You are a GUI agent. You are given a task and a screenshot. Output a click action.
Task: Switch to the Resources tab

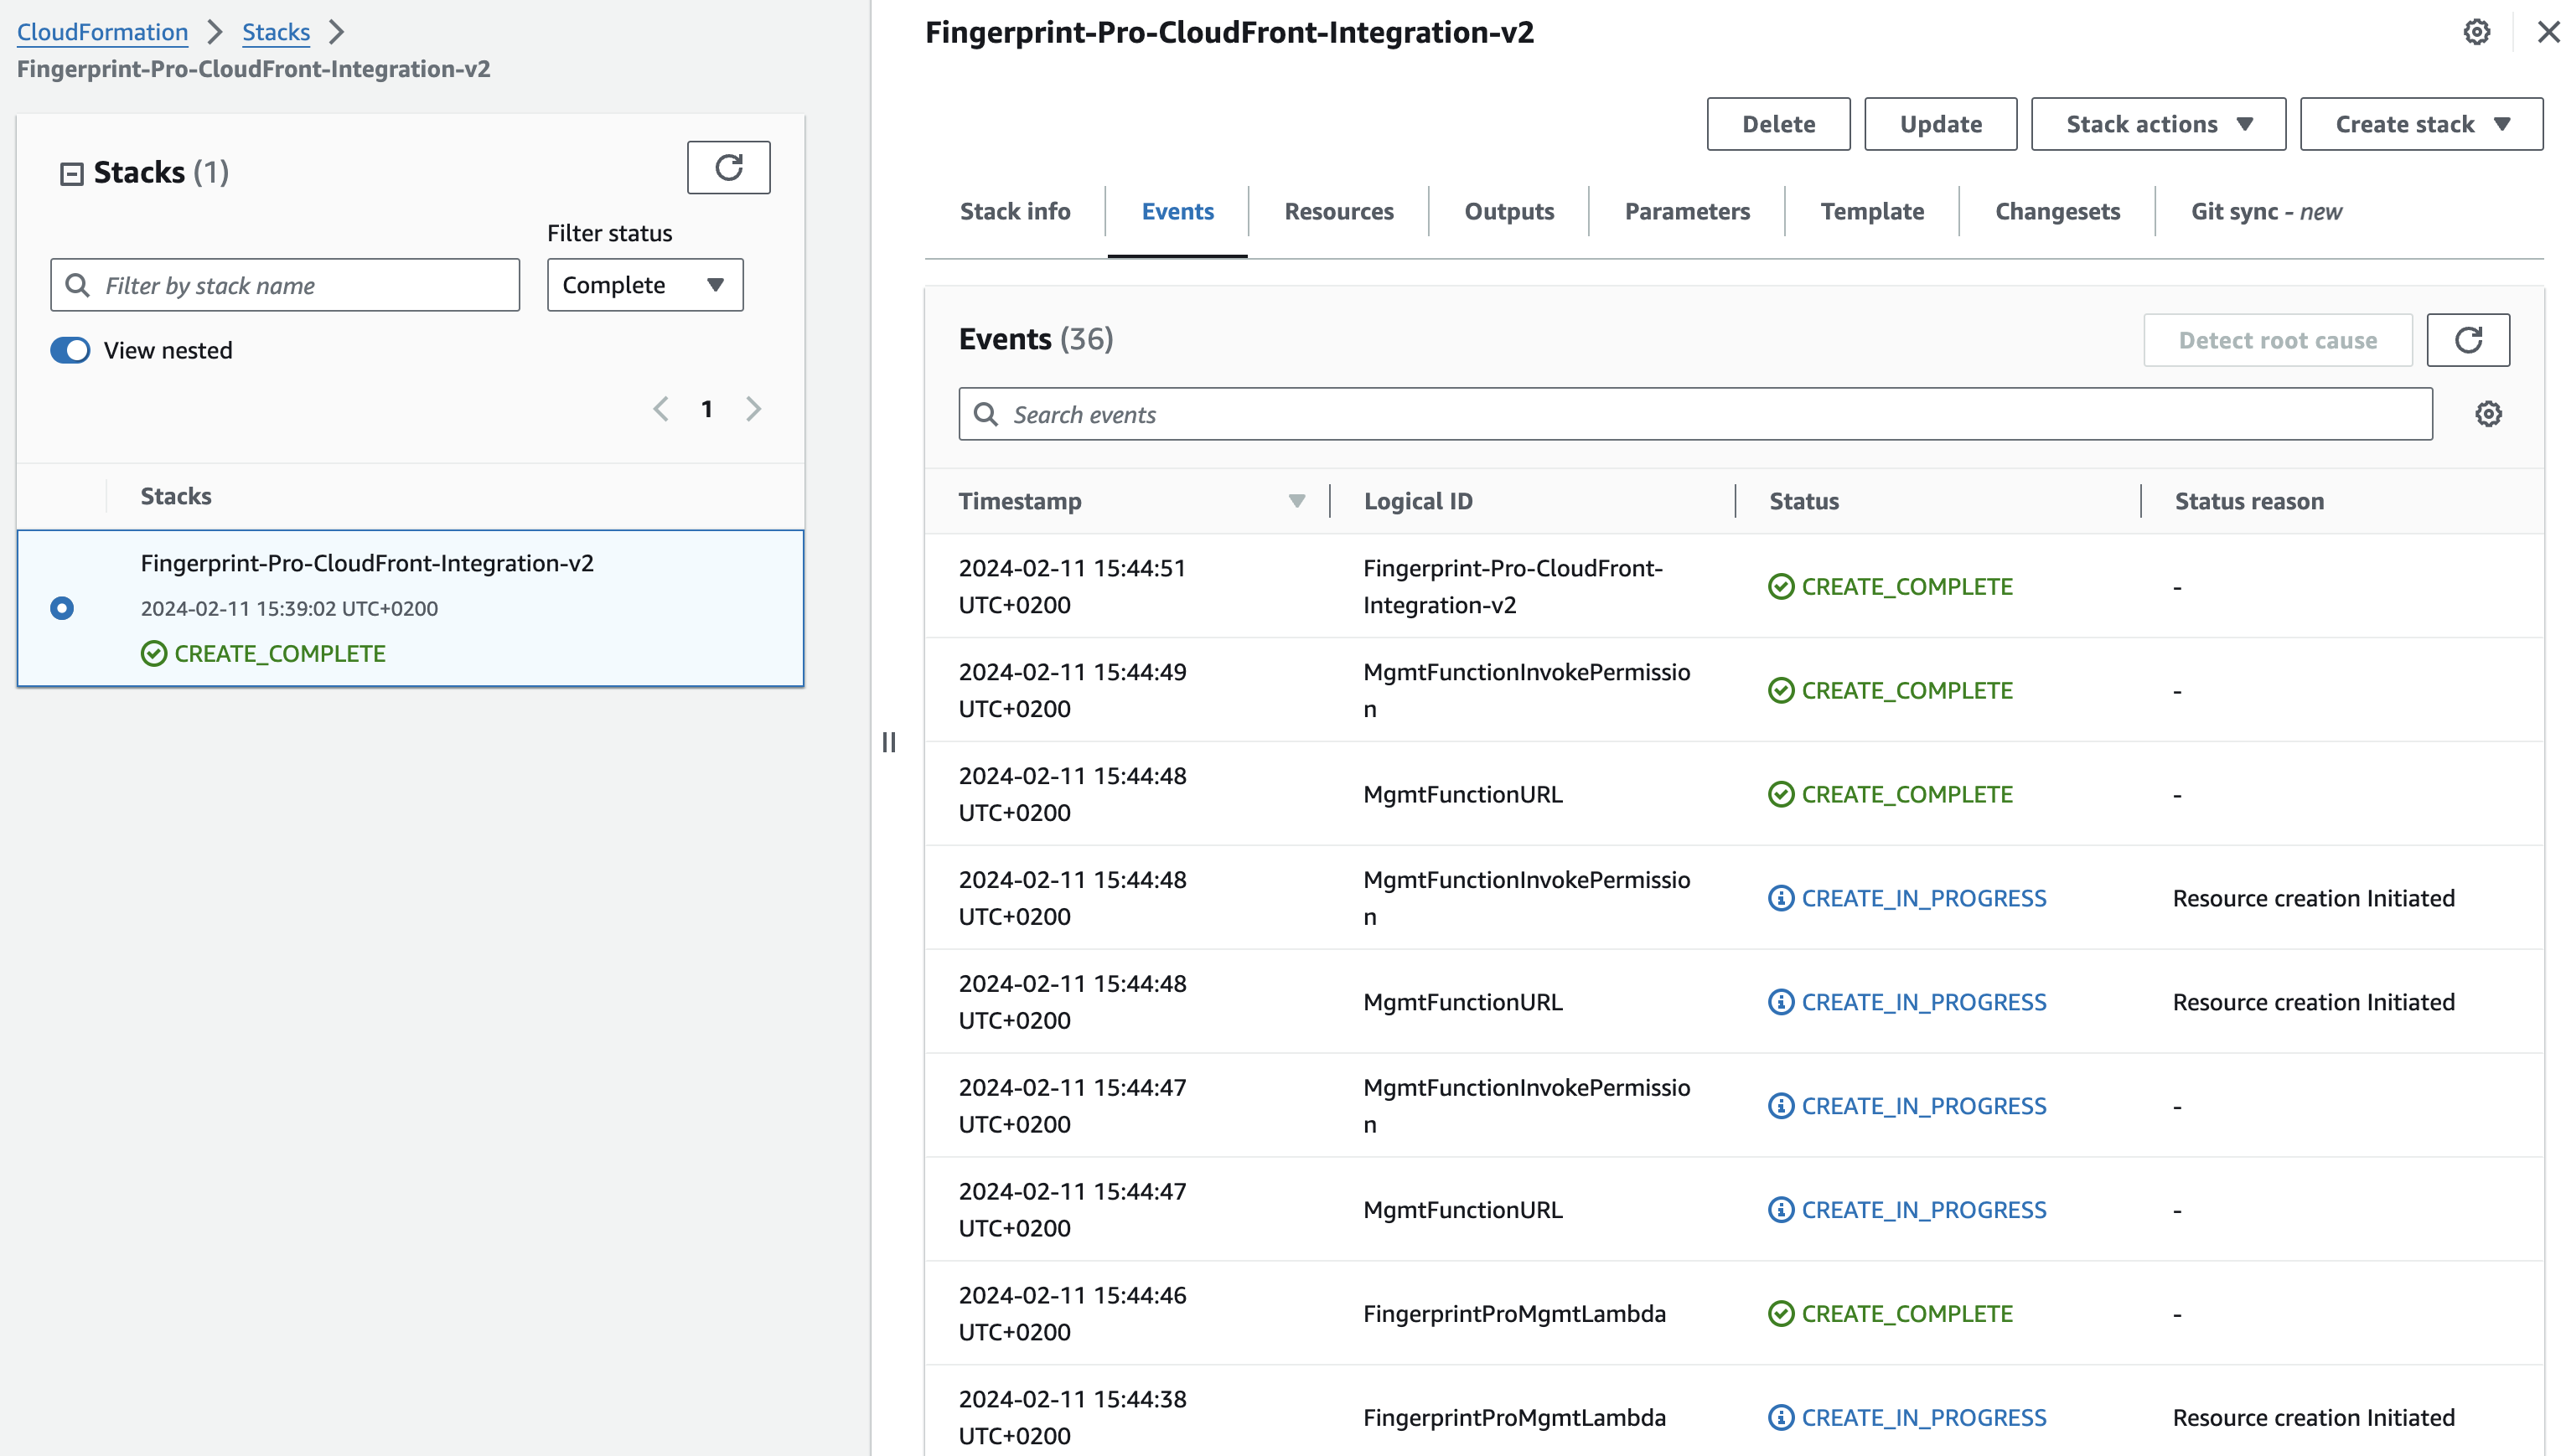click(1338, 212)
